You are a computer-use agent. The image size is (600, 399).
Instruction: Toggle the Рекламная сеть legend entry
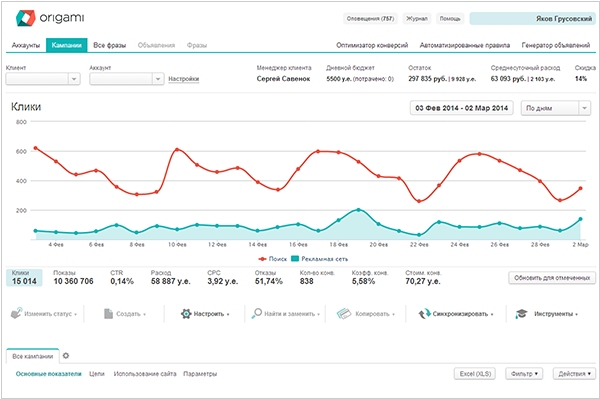(320, 259)
